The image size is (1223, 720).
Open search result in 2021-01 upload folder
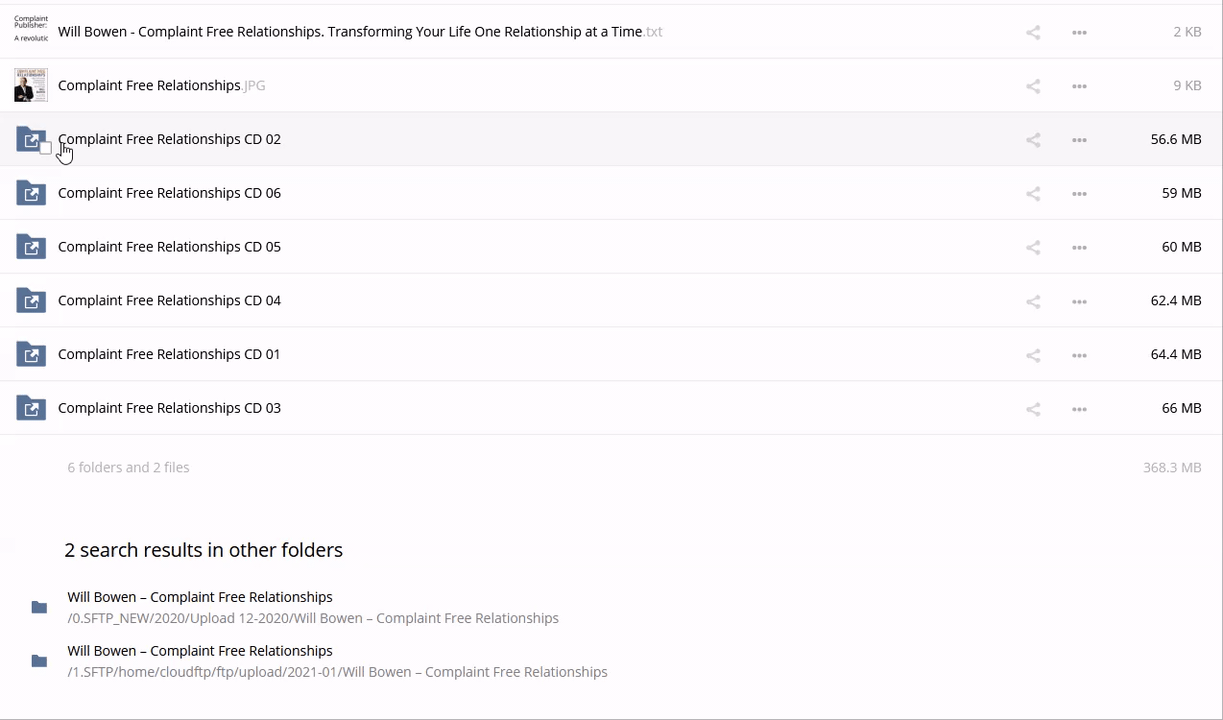click(x=200, y=651)
